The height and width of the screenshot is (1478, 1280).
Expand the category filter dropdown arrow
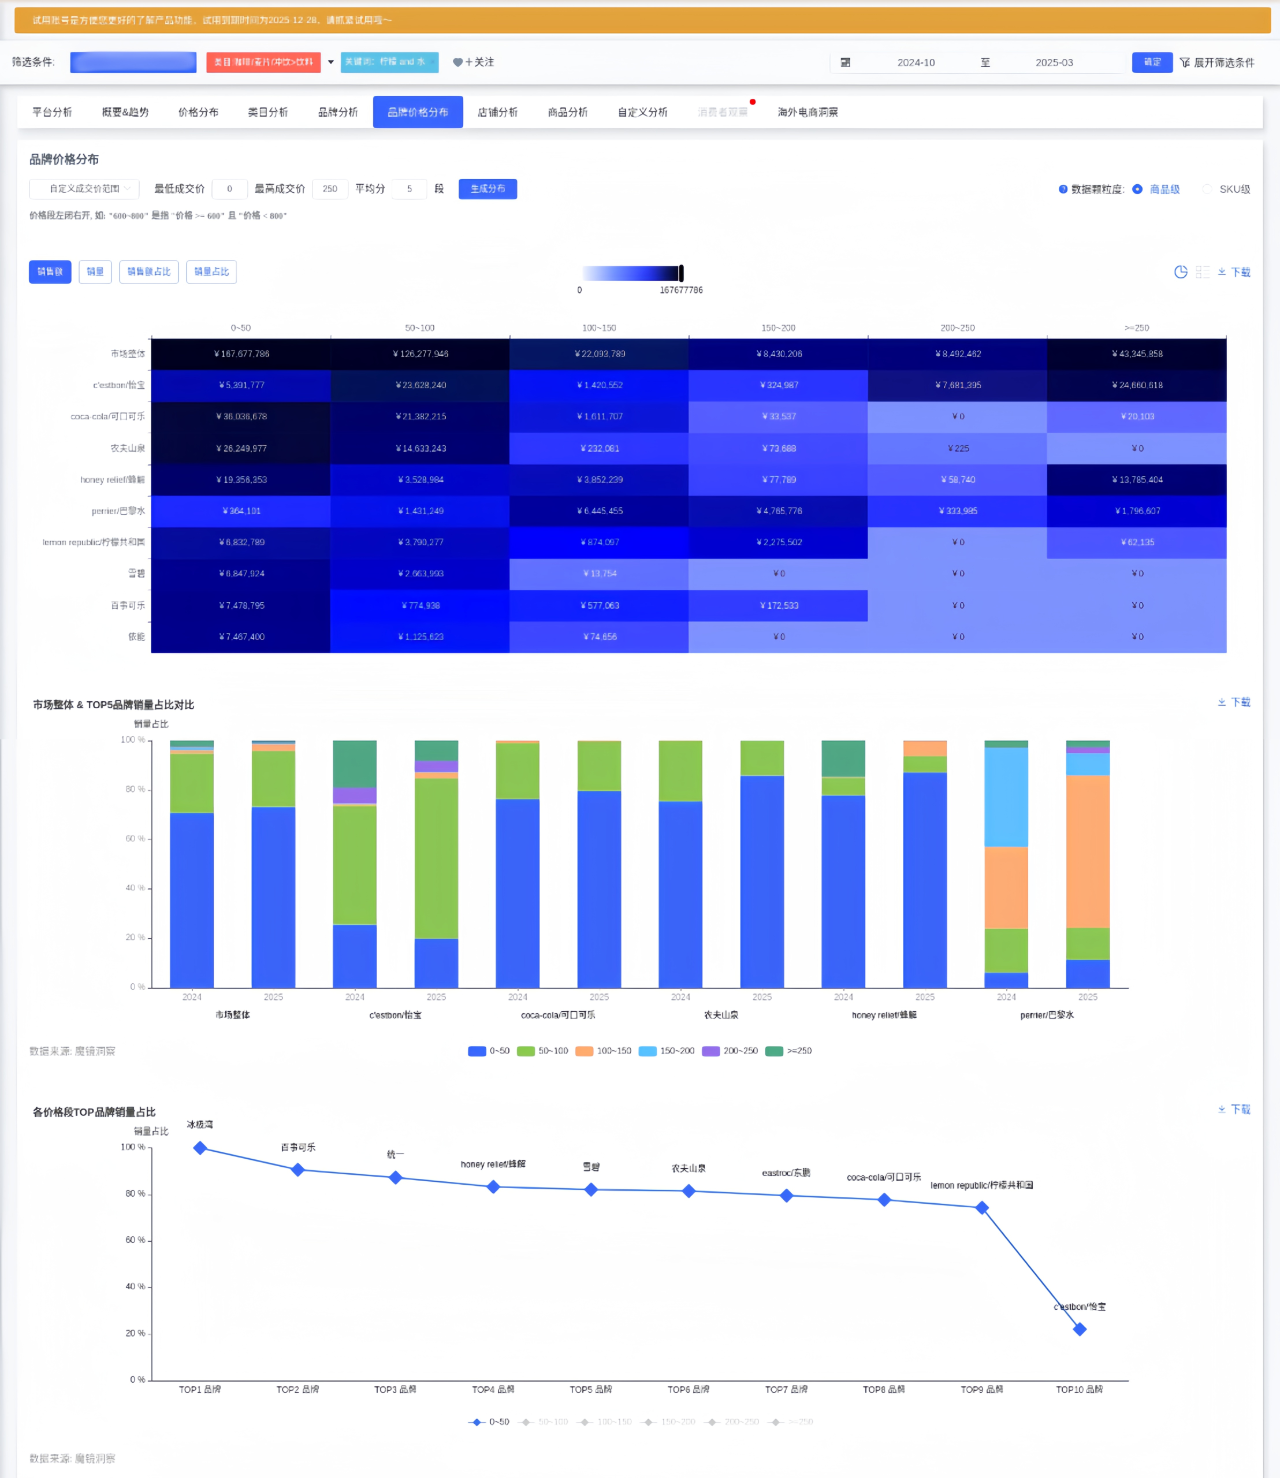click(x=331, y=62)
